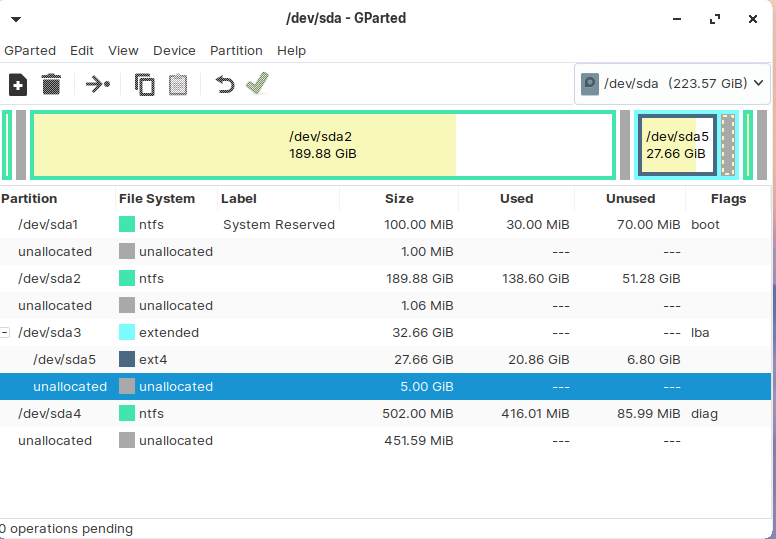Open the Help menu

pos(291,50)
